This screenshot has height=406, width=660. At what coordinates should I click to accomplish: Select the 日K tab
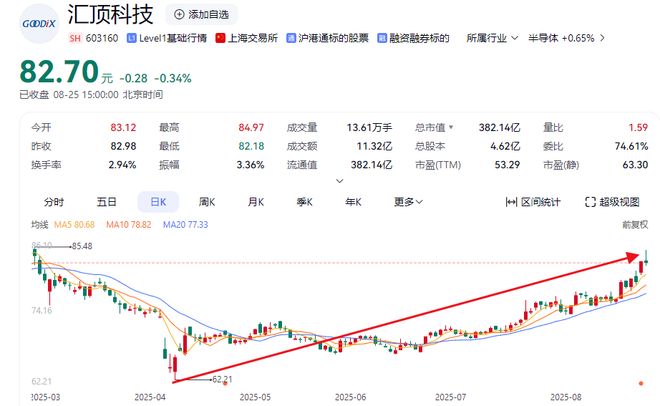(x=158, y=202)
